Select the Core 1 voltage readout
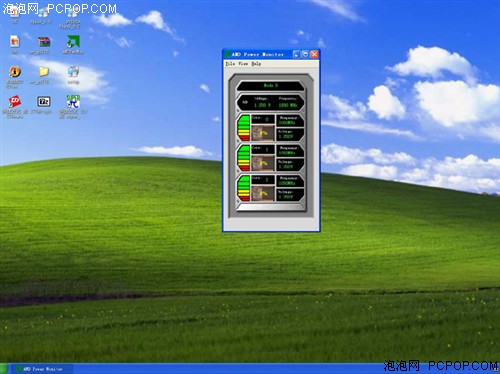The width and height of the screenshot is (500, 374). tap(290, 164)
